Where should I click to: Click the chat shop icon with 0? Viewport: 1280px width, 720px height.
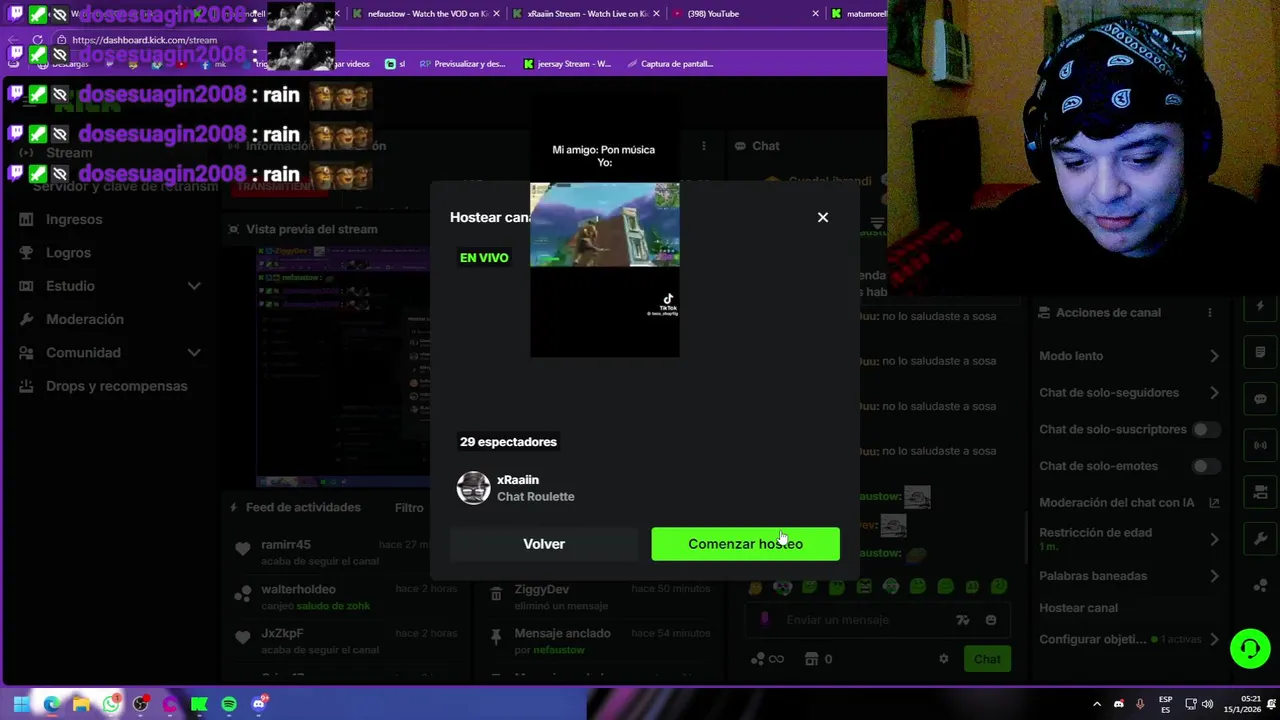[x=818, y=659]
